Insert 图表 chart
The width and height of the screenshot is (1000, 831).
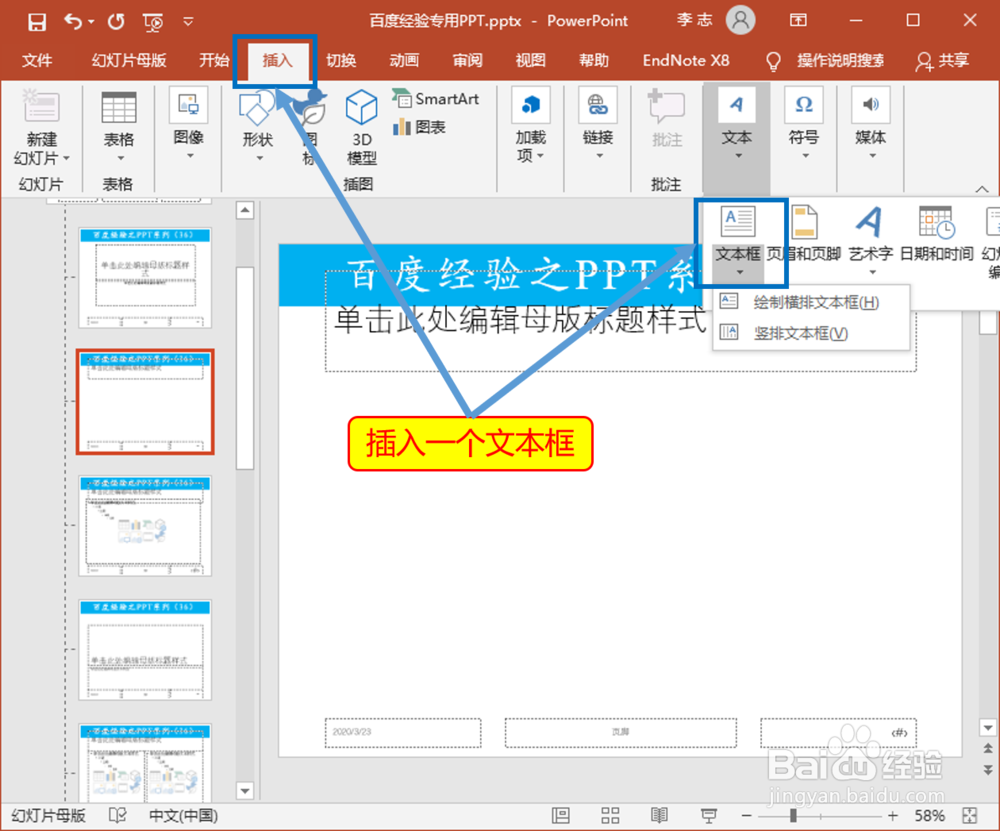tap(419, 127)
